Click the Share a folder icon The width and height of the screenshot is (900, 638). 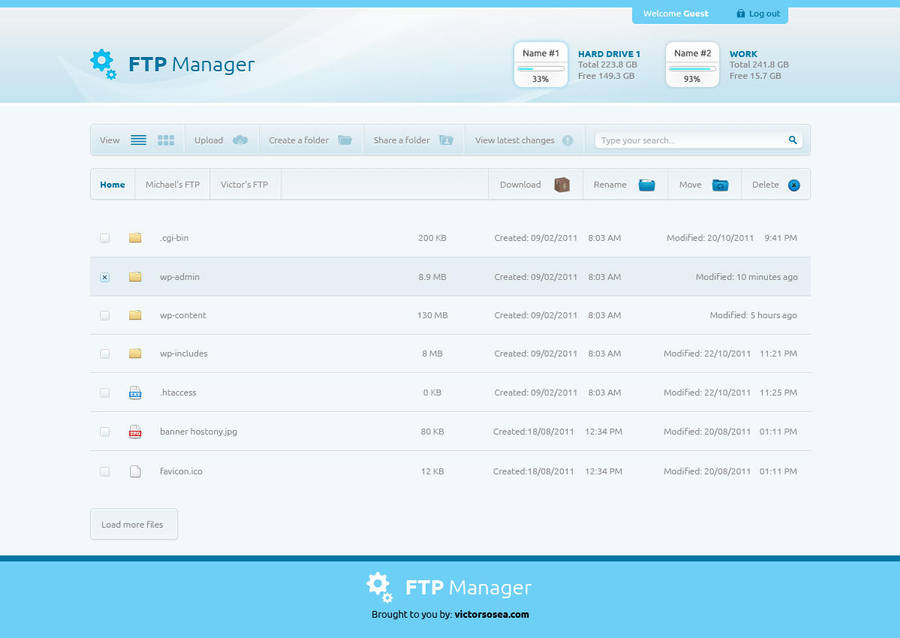coord(446,140)
